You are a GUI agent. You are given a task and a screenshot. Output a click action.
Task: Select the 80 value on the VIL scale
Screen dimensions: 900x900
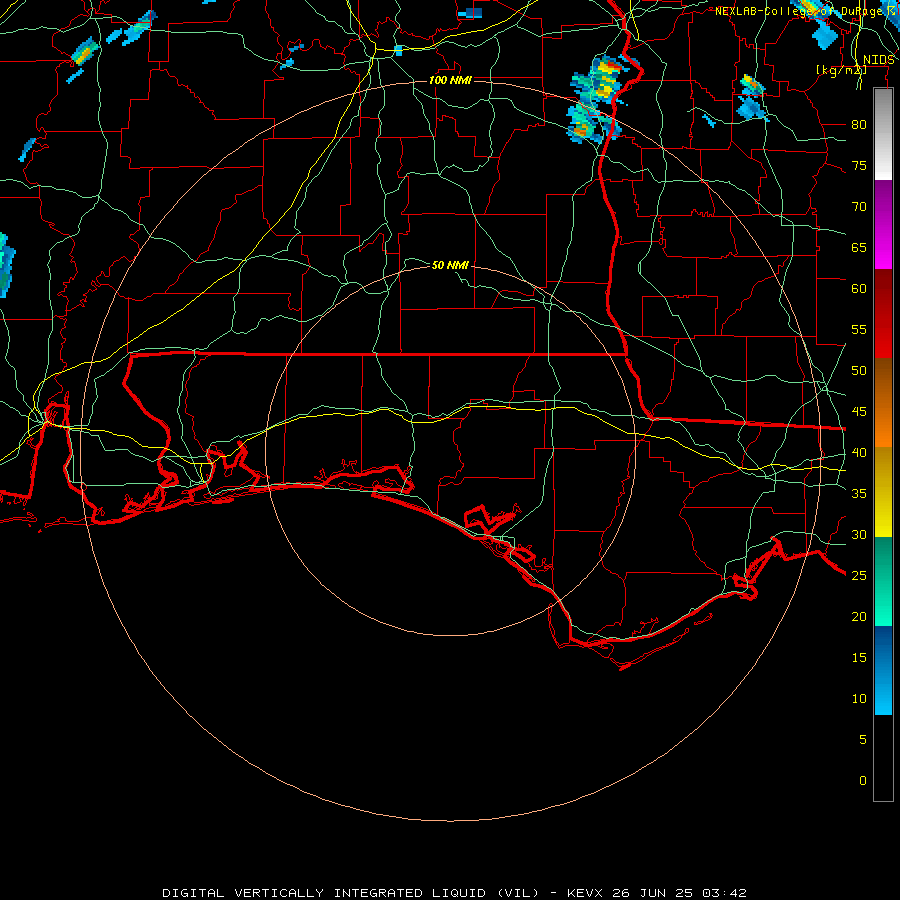(x=859, y=125)
